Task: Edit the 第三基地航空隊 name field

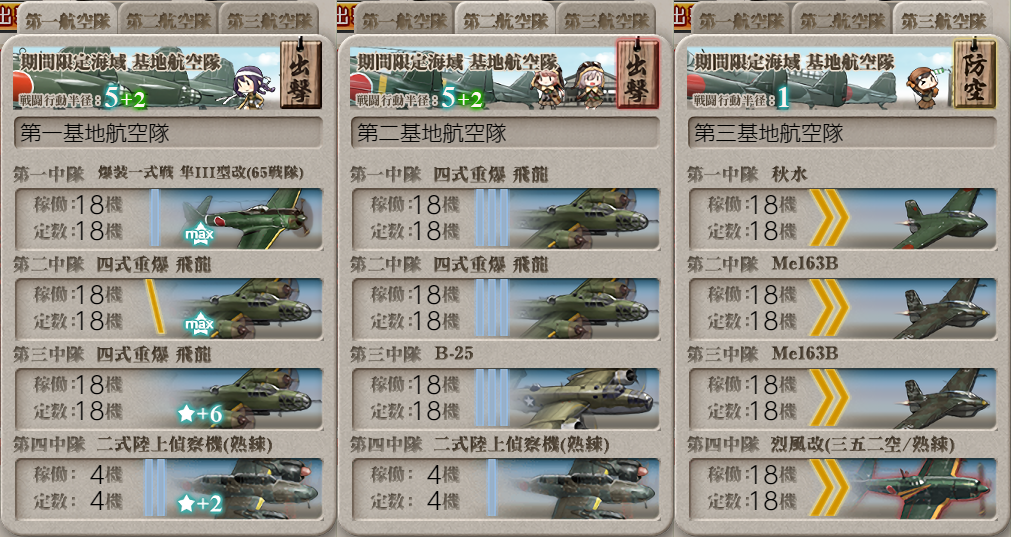Action: [x=841, y=133]
